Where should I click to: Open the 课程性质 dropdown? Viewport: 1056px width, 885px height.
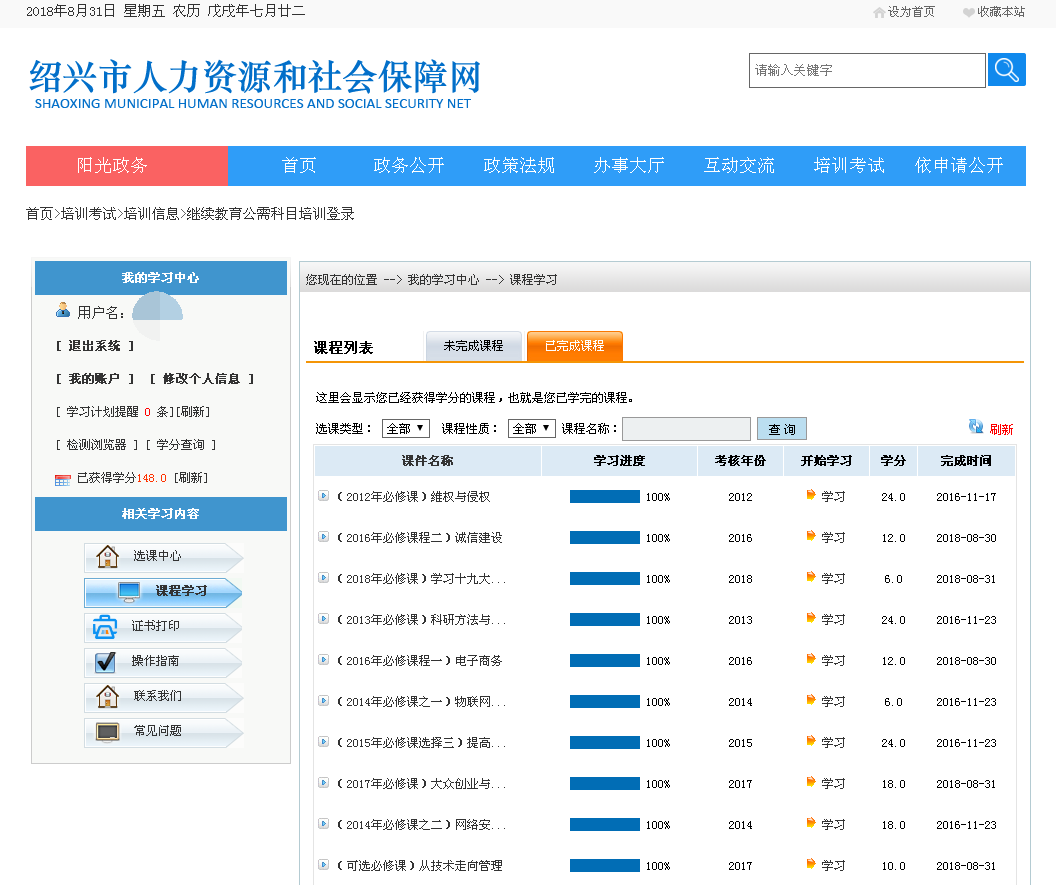531,428
